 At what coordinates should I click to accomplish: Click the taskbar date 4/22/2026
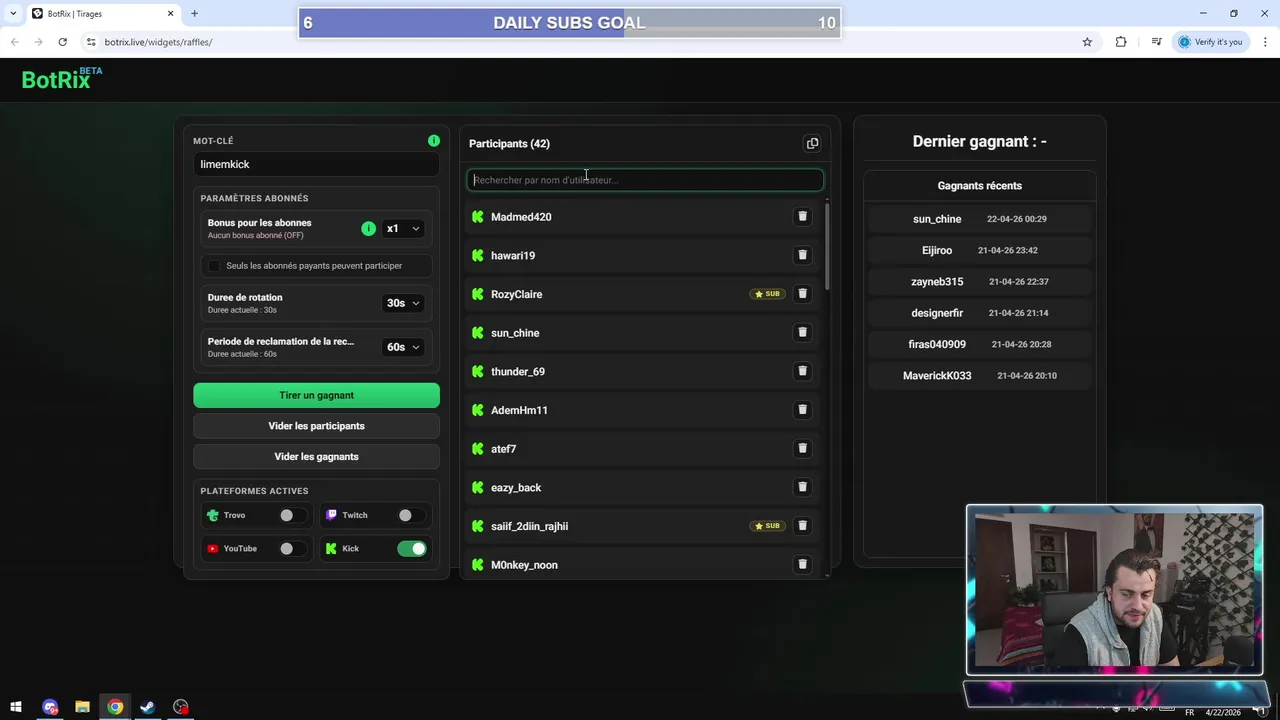(1224, 712)
